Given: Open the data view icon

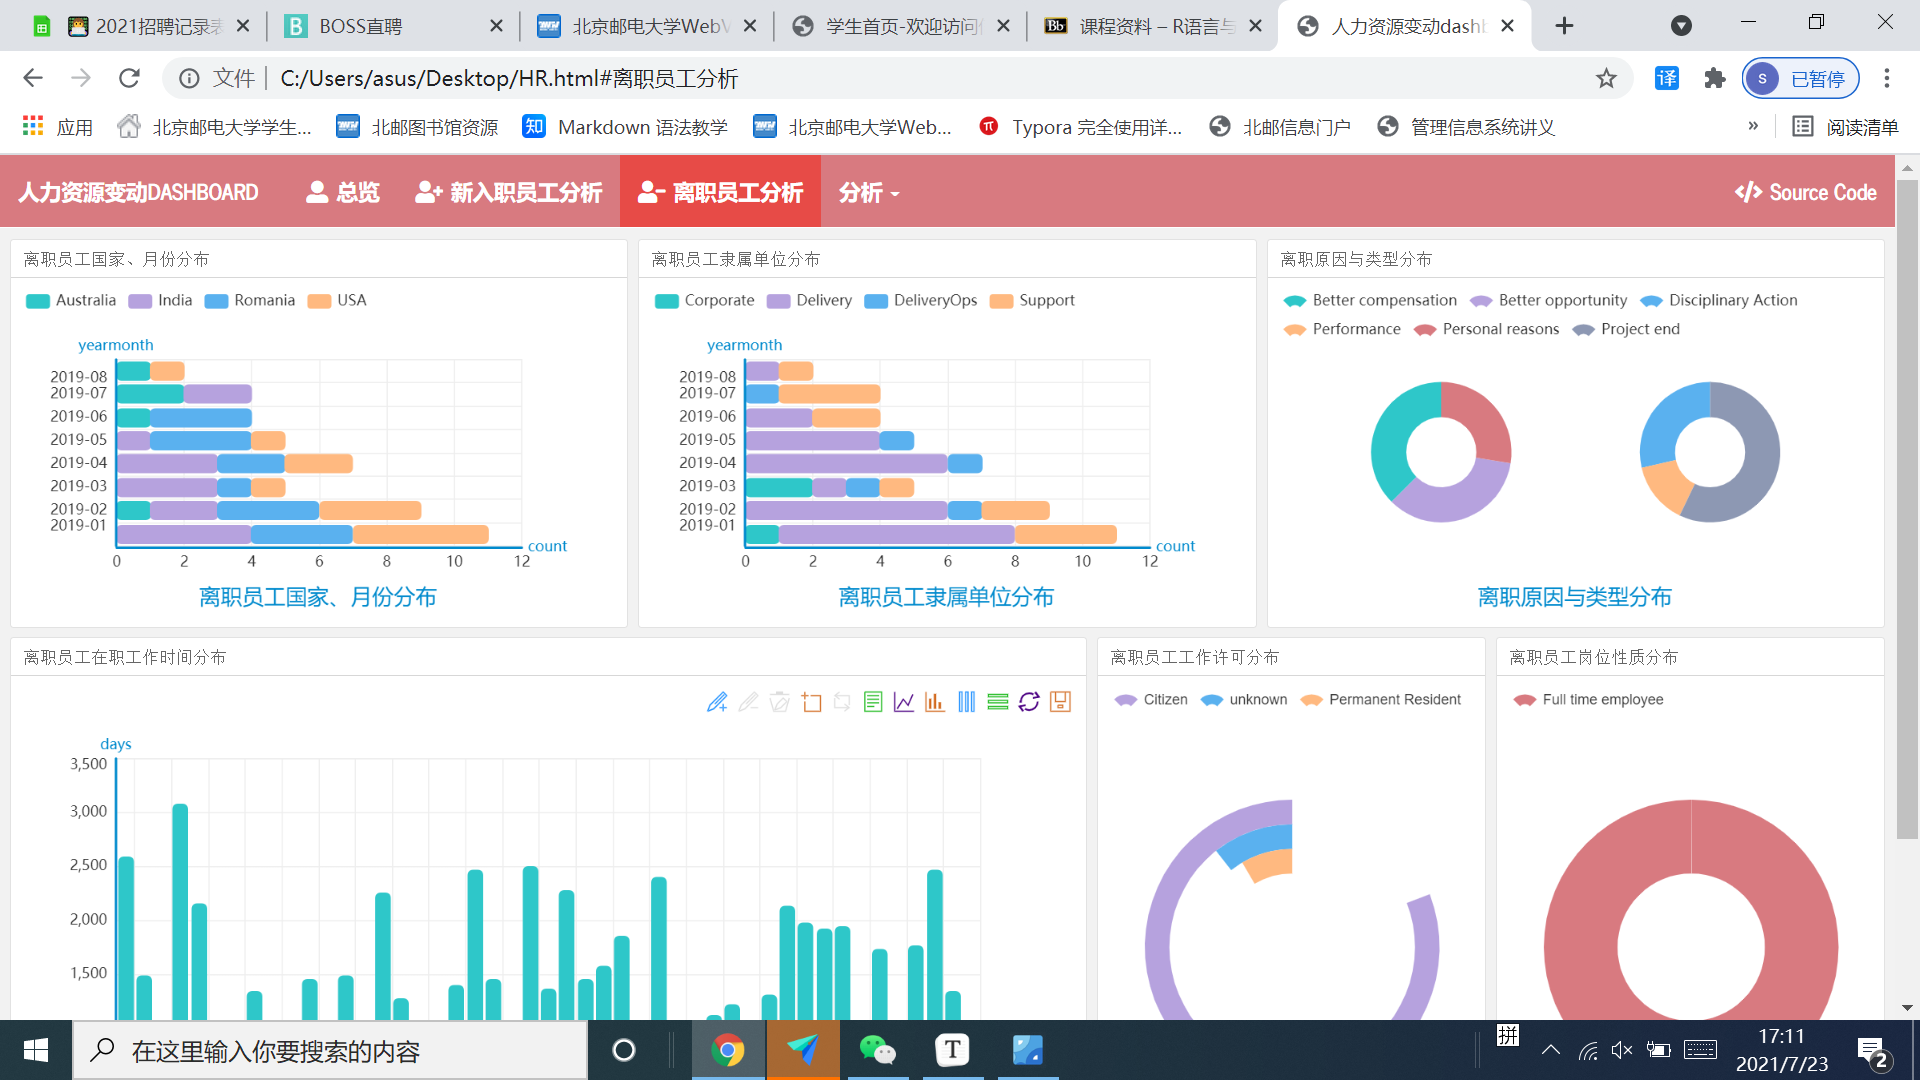Looking at the screenshot, I should point(873,702).
